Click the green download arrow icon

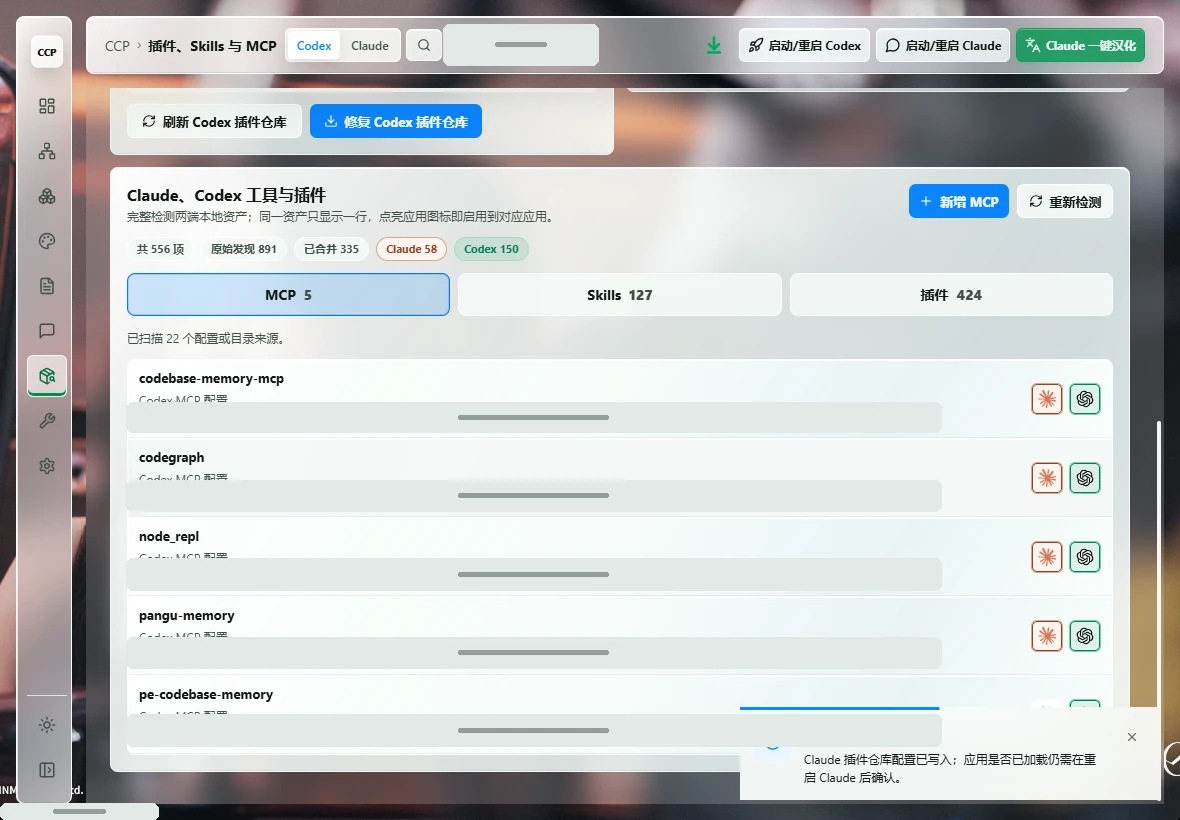click(713, 46)
